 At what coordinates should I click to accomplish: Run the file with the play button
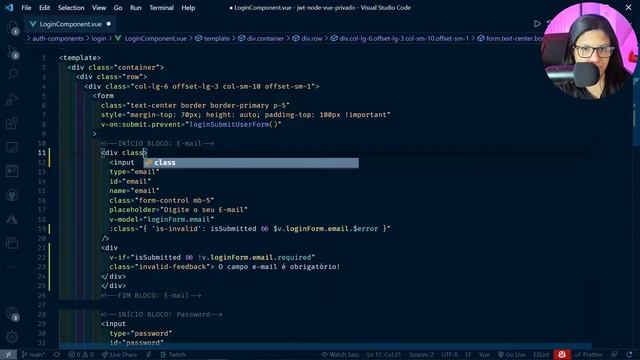(x=537, y=24)
